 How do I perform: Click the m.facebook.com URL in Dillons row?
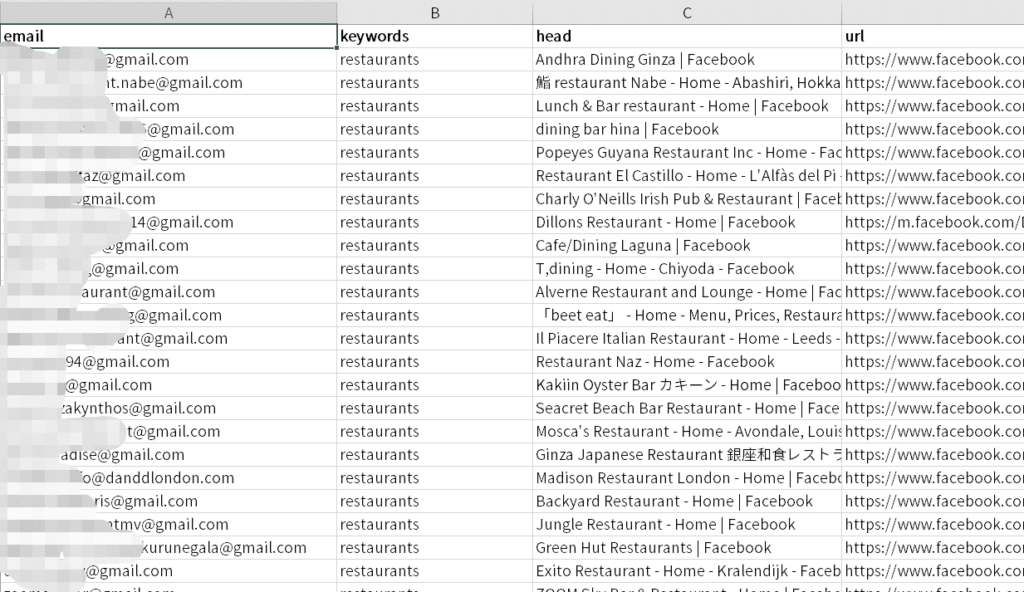(934, 222)
